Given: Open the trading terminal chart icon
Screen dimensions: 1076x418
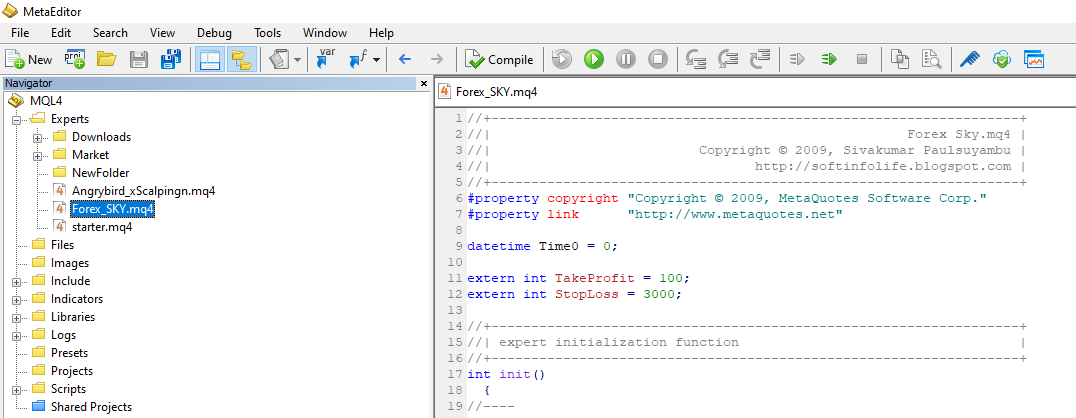Looking at the screenshot, I should (1034, 60).
